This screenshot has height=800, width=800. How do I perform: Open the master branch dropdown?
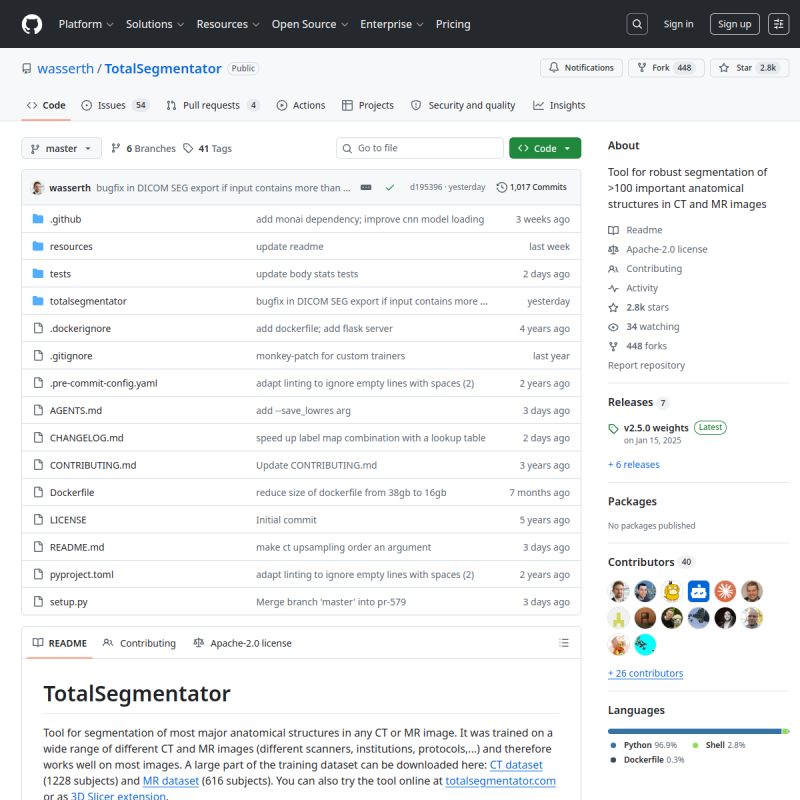coord(61,148)
